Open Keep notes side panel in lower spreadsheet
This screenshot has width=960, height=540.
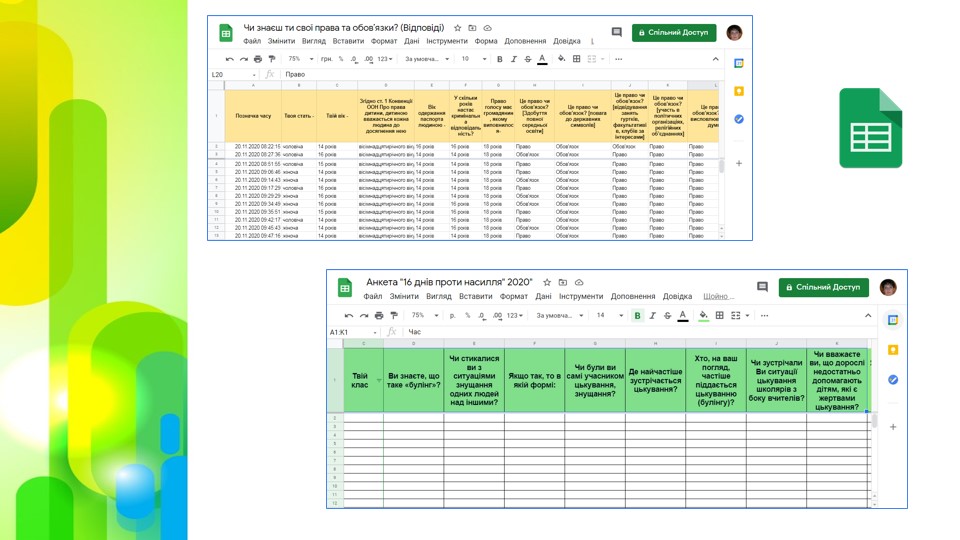click(x=893, y=350)
